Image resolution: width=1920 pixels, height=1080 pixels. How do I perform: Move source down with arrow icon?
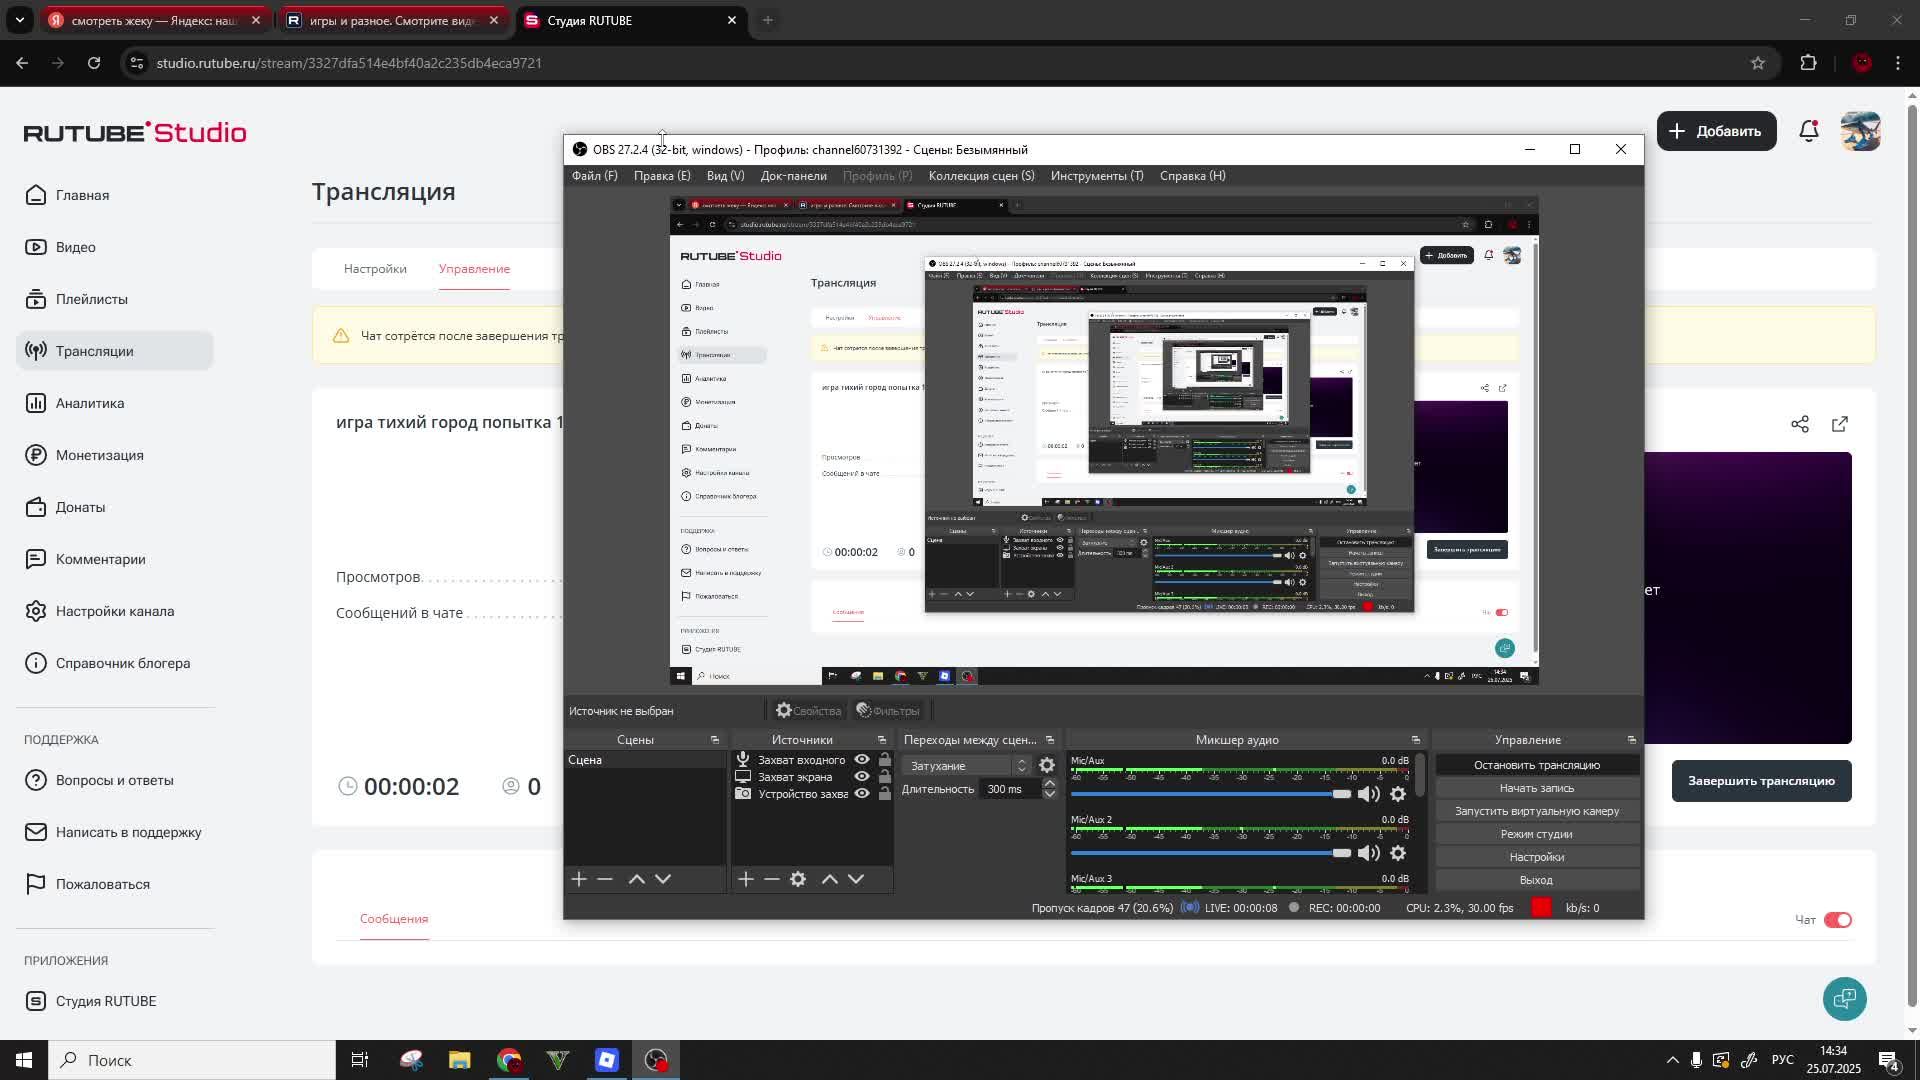(856, 879)
